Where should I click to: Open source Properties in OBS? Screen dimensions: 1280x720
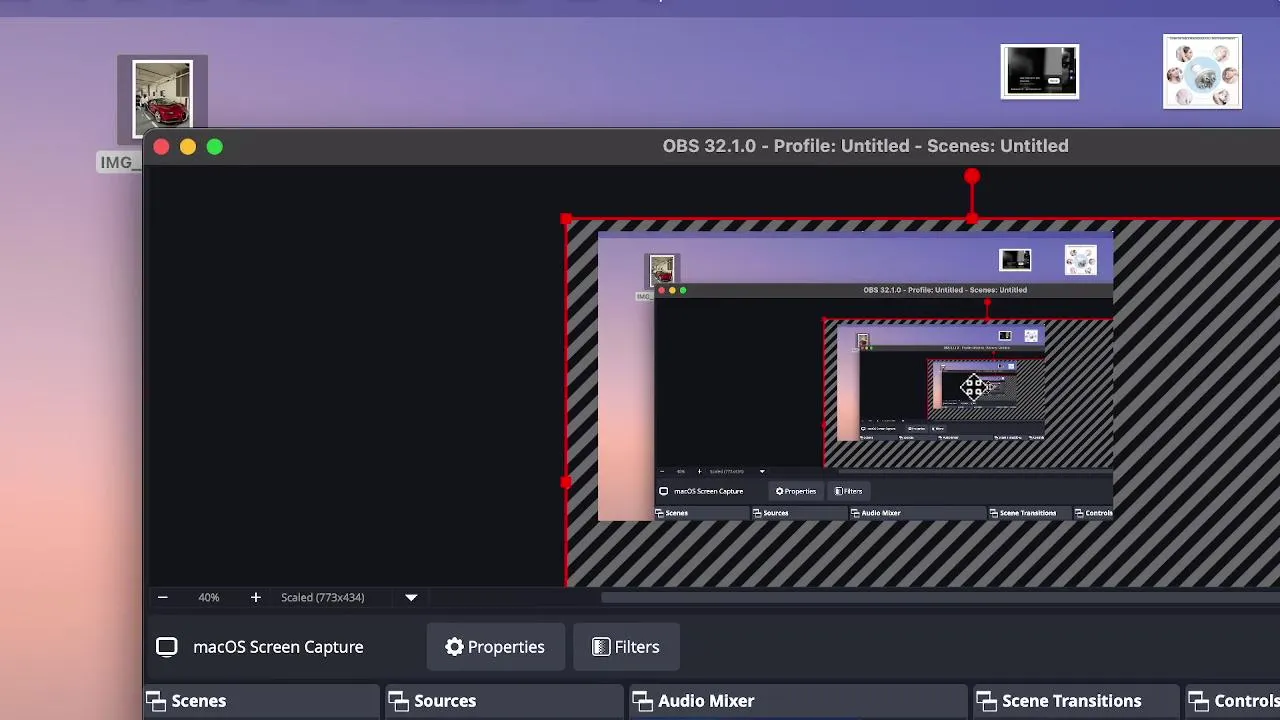click(495, 647)
